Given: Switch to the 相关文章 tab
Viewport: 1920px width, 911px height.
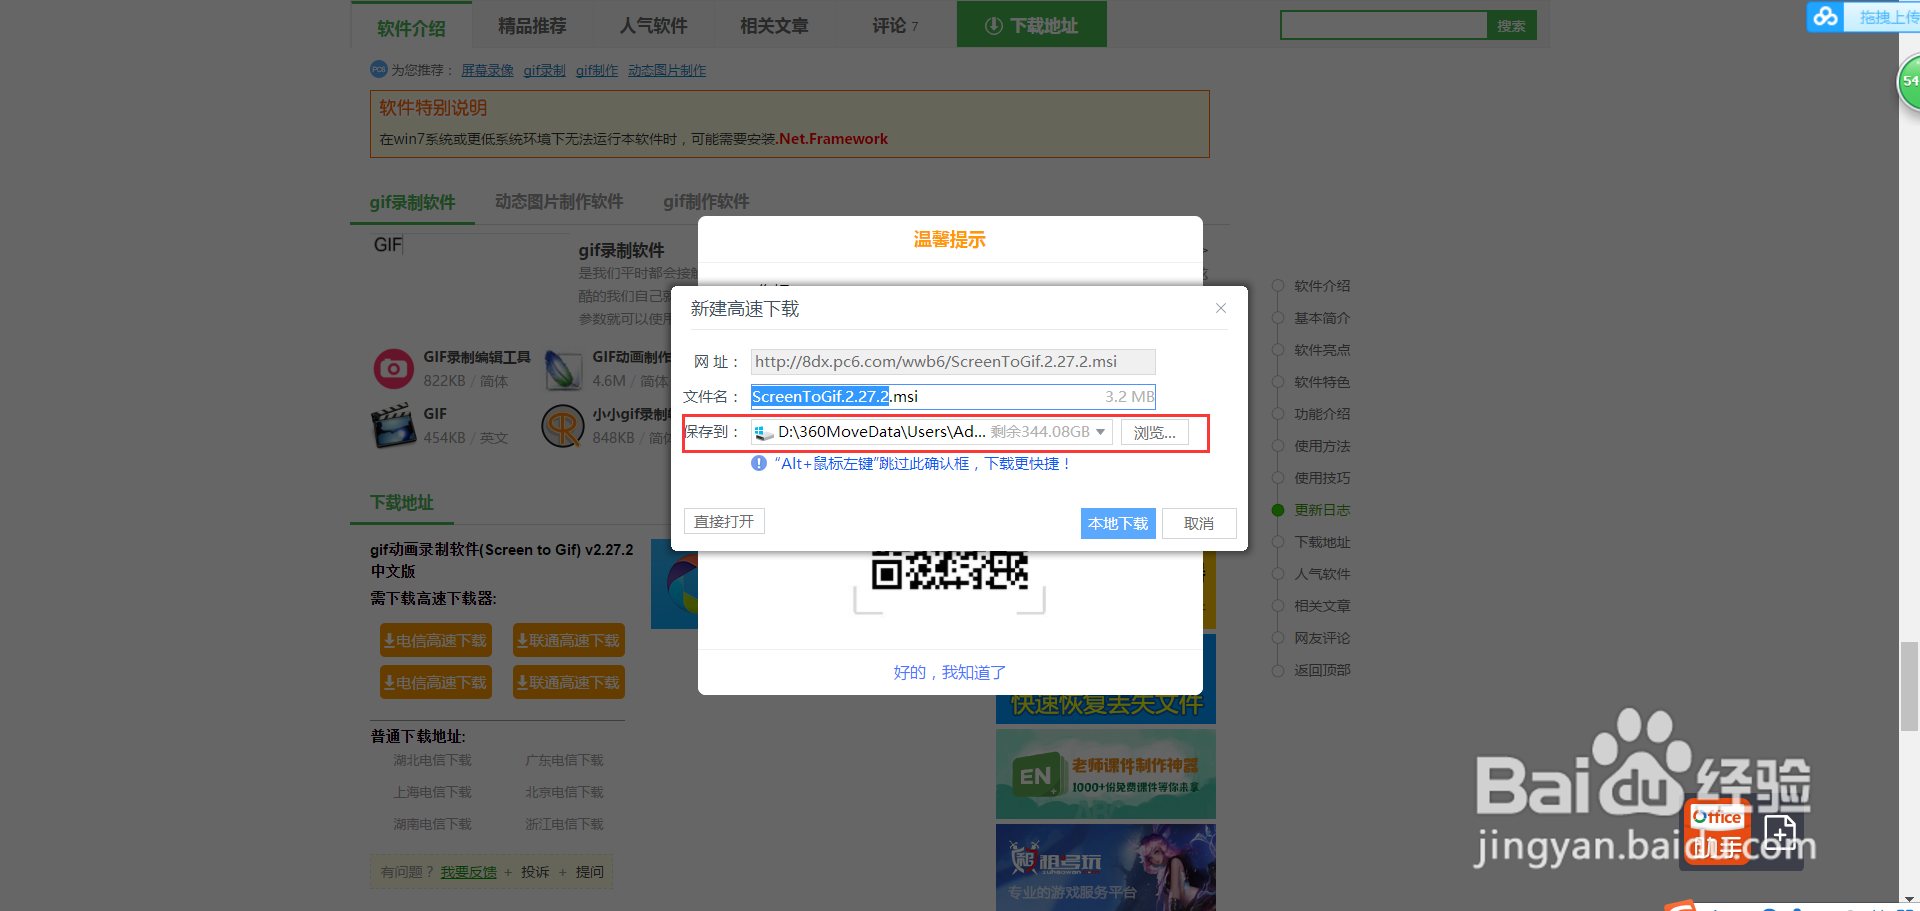Looking at the screenshot, I should pyautogui.click(x=774, y=25).
